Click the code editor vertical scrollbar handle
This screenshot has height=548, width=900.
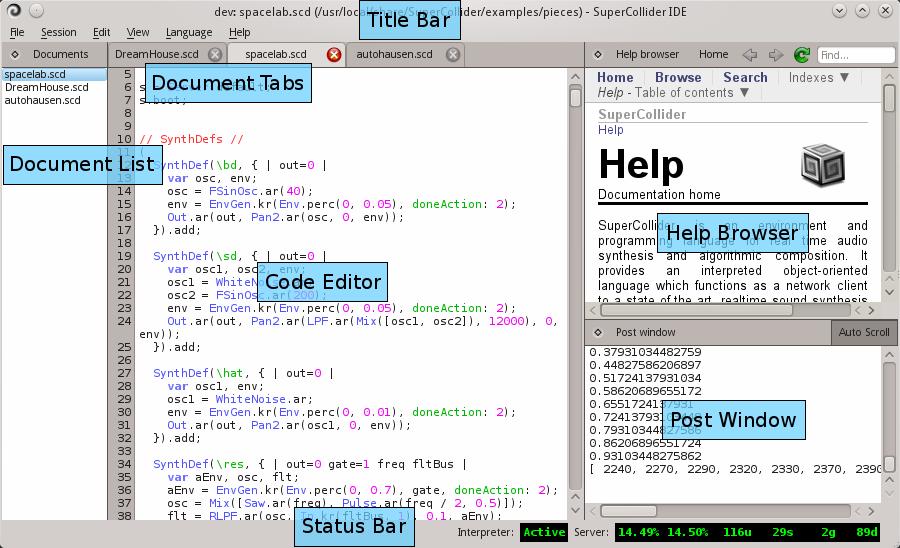576,96
